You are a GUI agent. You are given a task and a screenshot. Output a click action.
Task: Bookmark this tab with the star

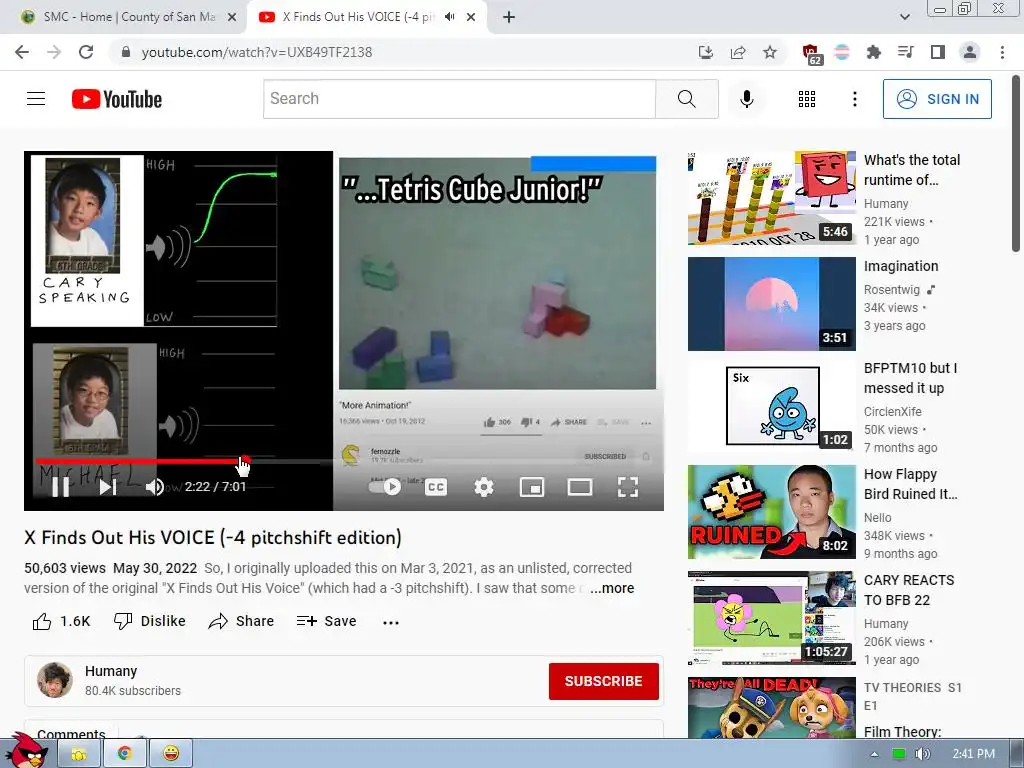[770, 52]
